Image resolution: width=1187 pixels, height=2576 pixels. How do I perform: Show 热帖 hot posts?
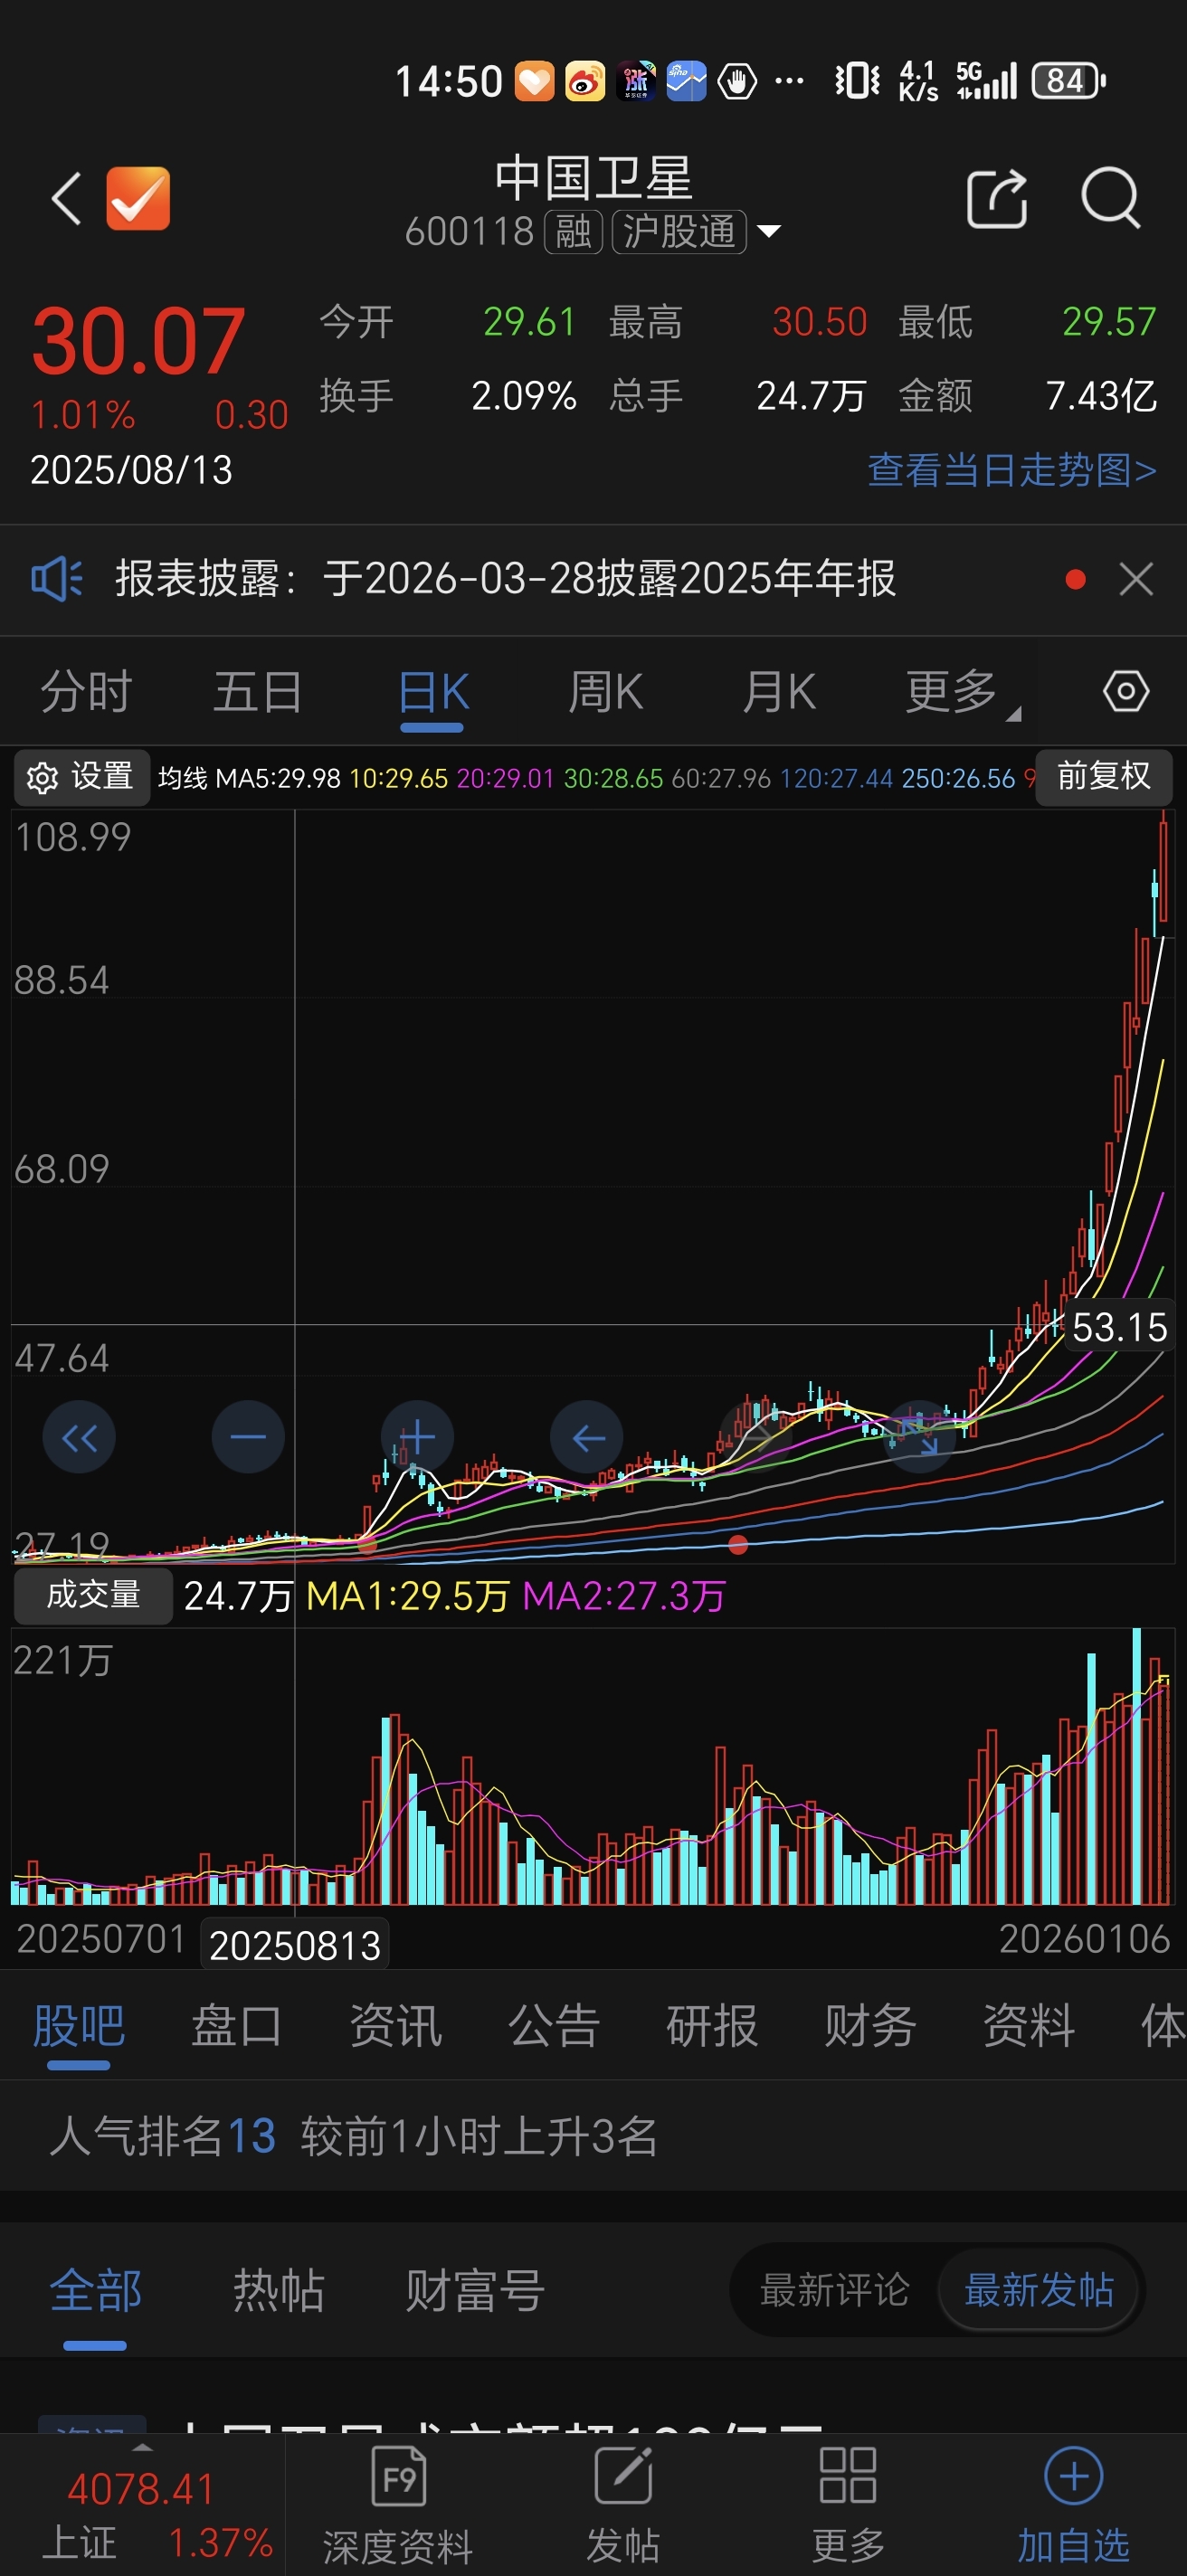[x=278, y=2291]
